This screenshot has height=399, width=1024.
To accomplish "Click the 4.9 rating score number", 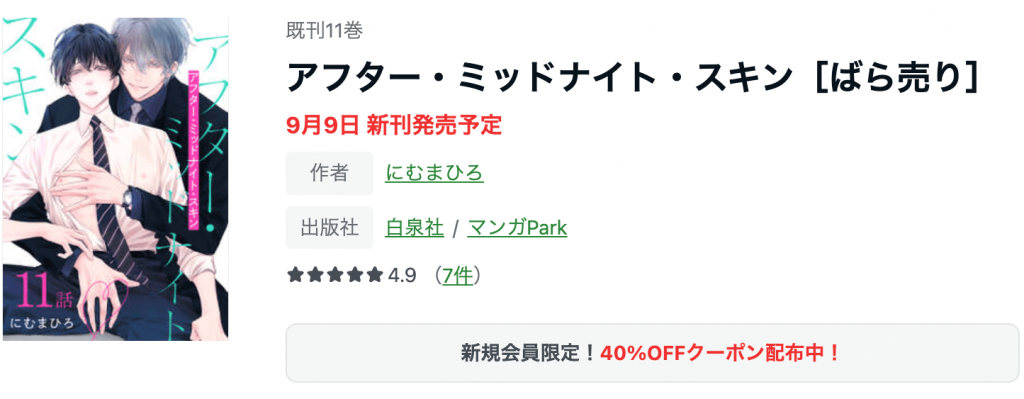I will click(x=402, y=276).
